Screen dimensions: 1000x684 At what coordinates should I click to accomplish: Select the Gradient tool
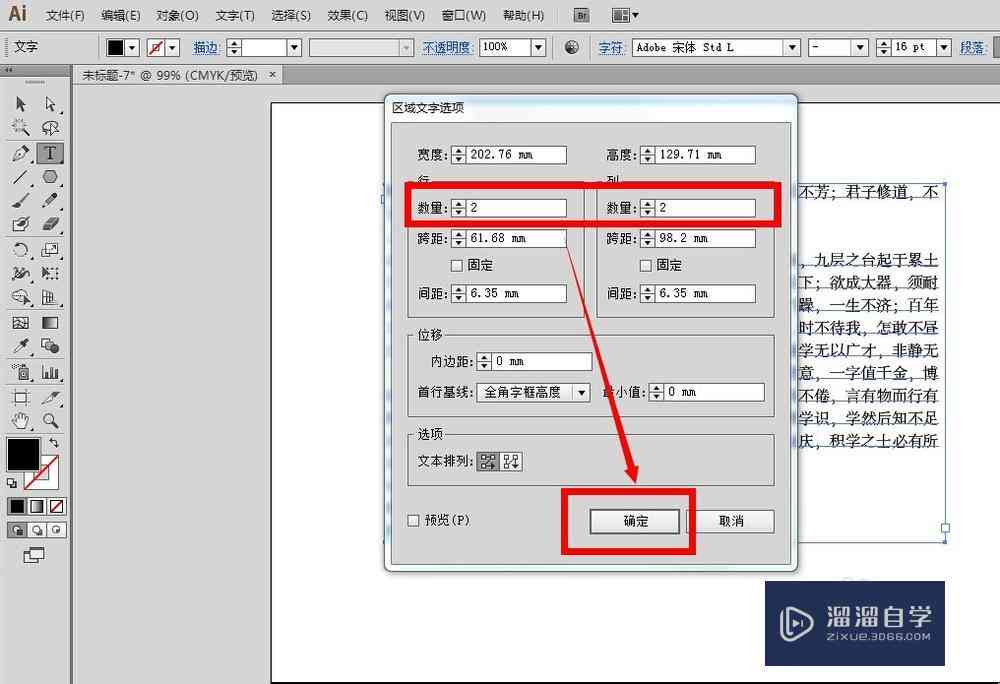click(50, 323)
